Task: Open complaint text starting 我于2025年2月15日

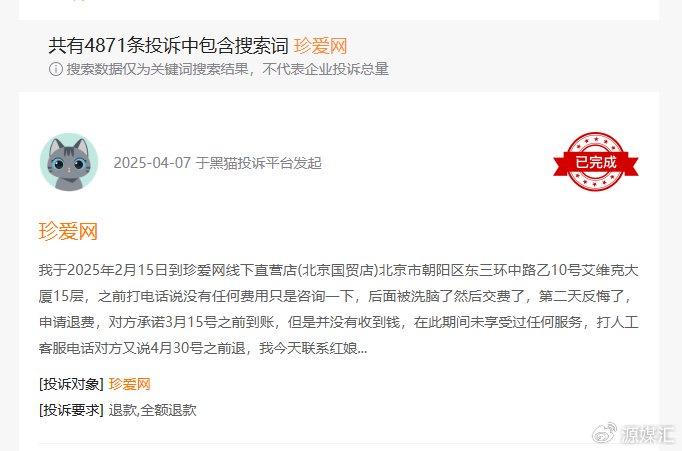Action: (338, 309)
